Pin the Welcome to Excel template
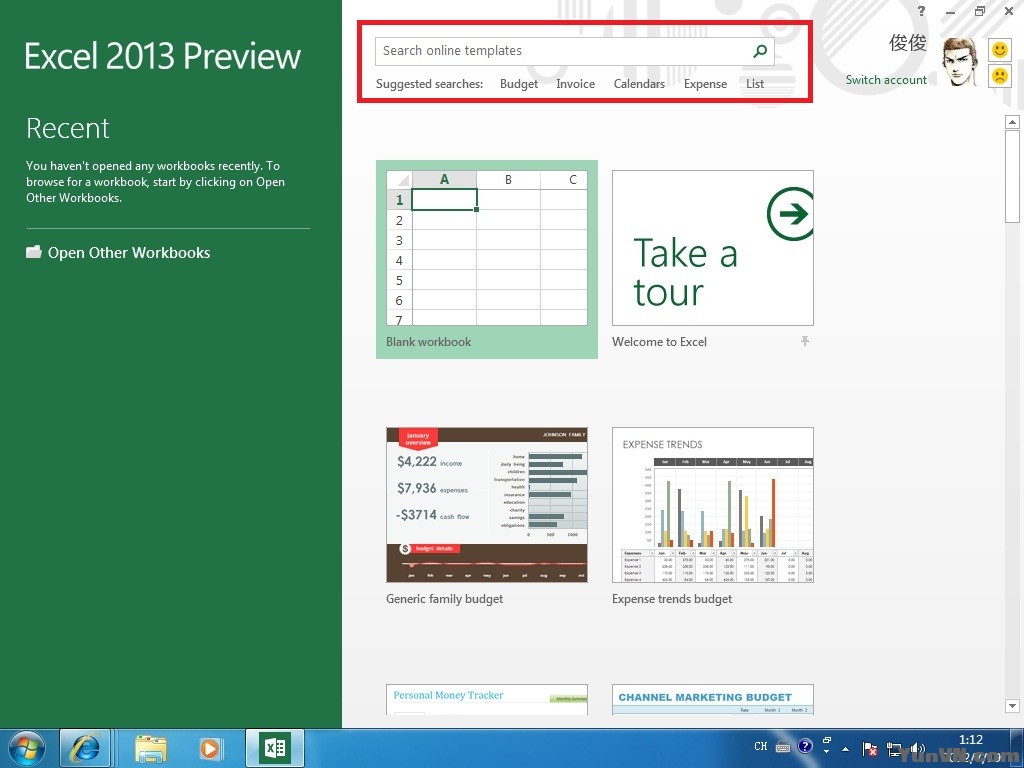The height and width of the screenshot is (768, 1024). click(x=805, y=341)
